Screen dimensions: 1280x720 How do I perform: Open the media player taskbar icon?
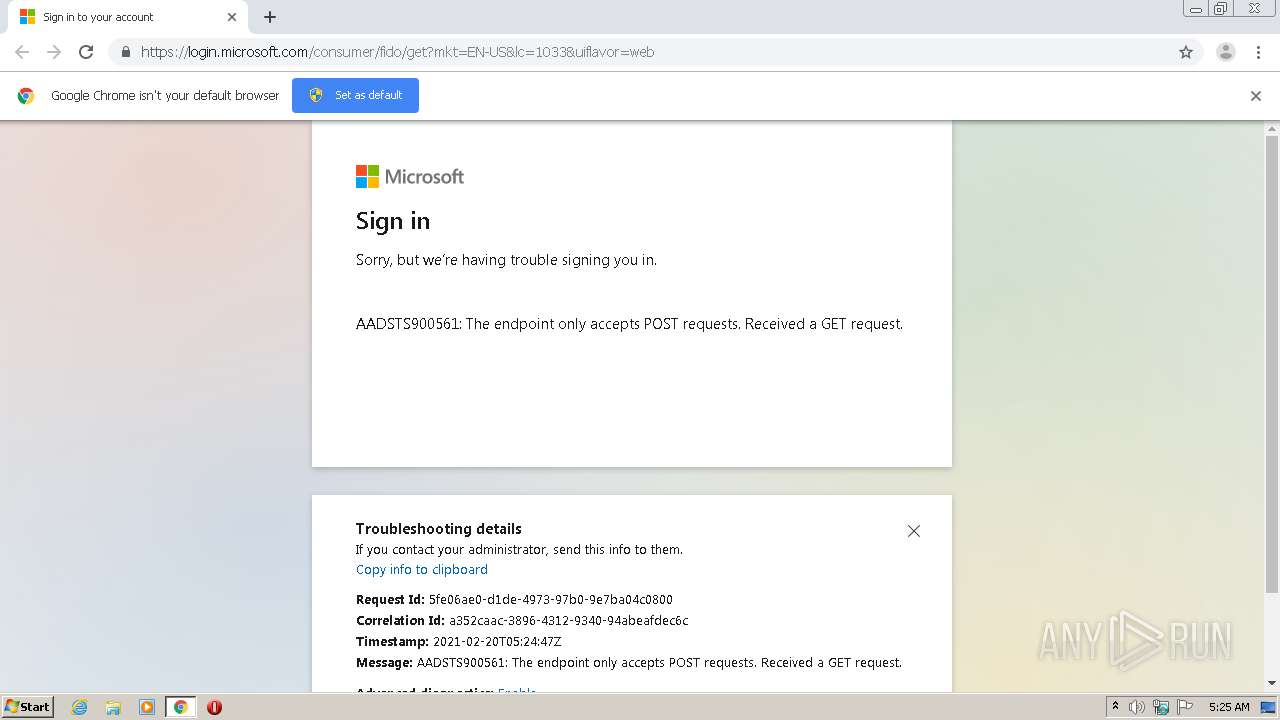pos(147,707)
